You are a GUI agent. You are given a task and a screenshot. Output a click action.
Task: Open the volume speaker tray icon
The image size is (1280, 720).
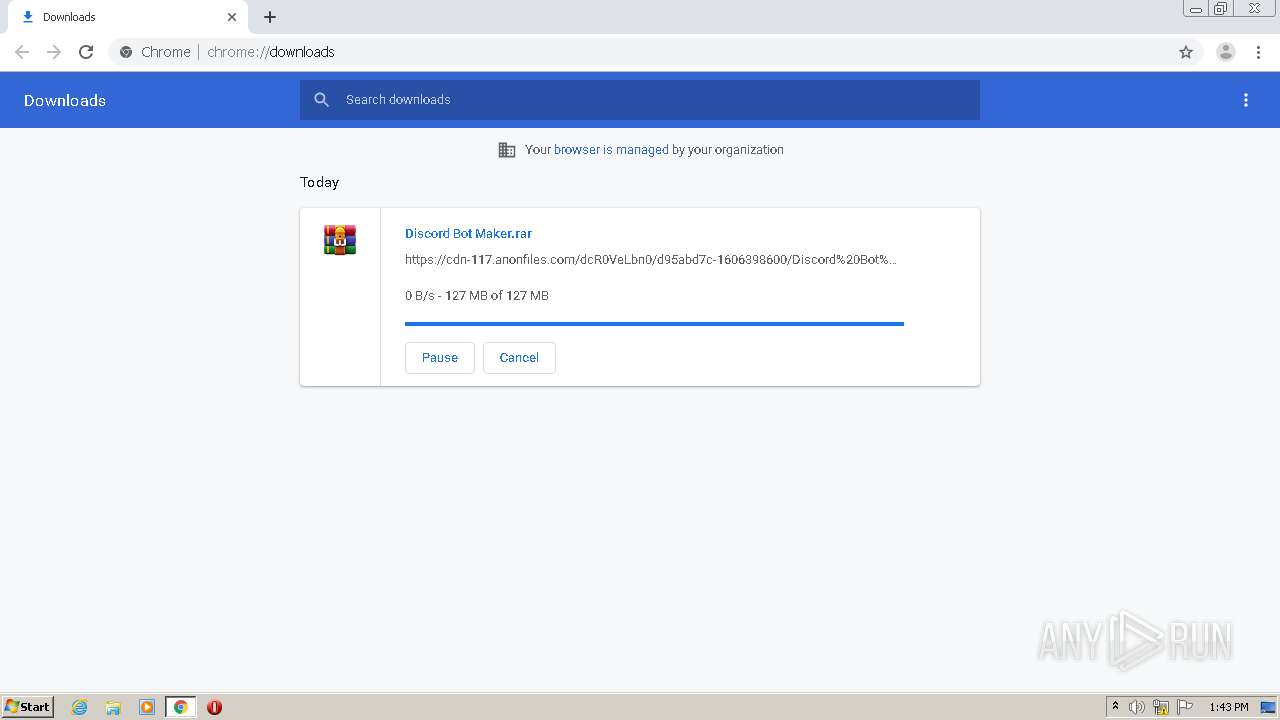(x=1137, y=707)
